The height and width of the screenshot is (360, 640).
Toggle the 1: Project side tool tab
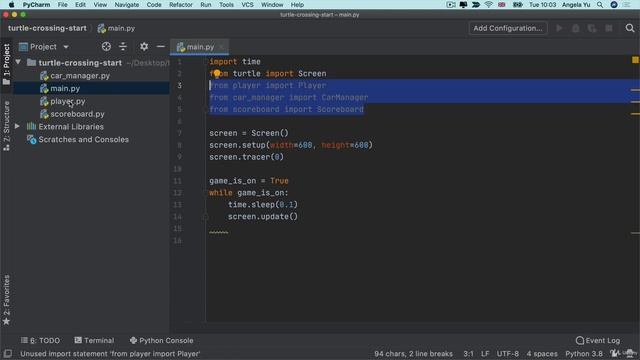pyautogui.click(x=7, y=64)
